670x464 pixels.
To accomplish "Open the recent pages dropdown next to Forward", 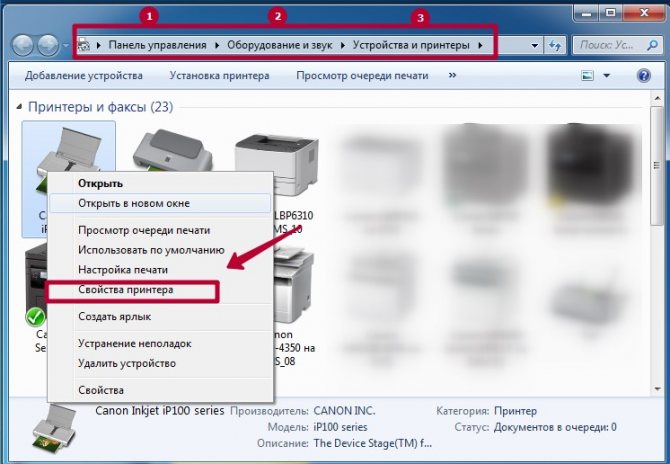I will click(66, 45).
